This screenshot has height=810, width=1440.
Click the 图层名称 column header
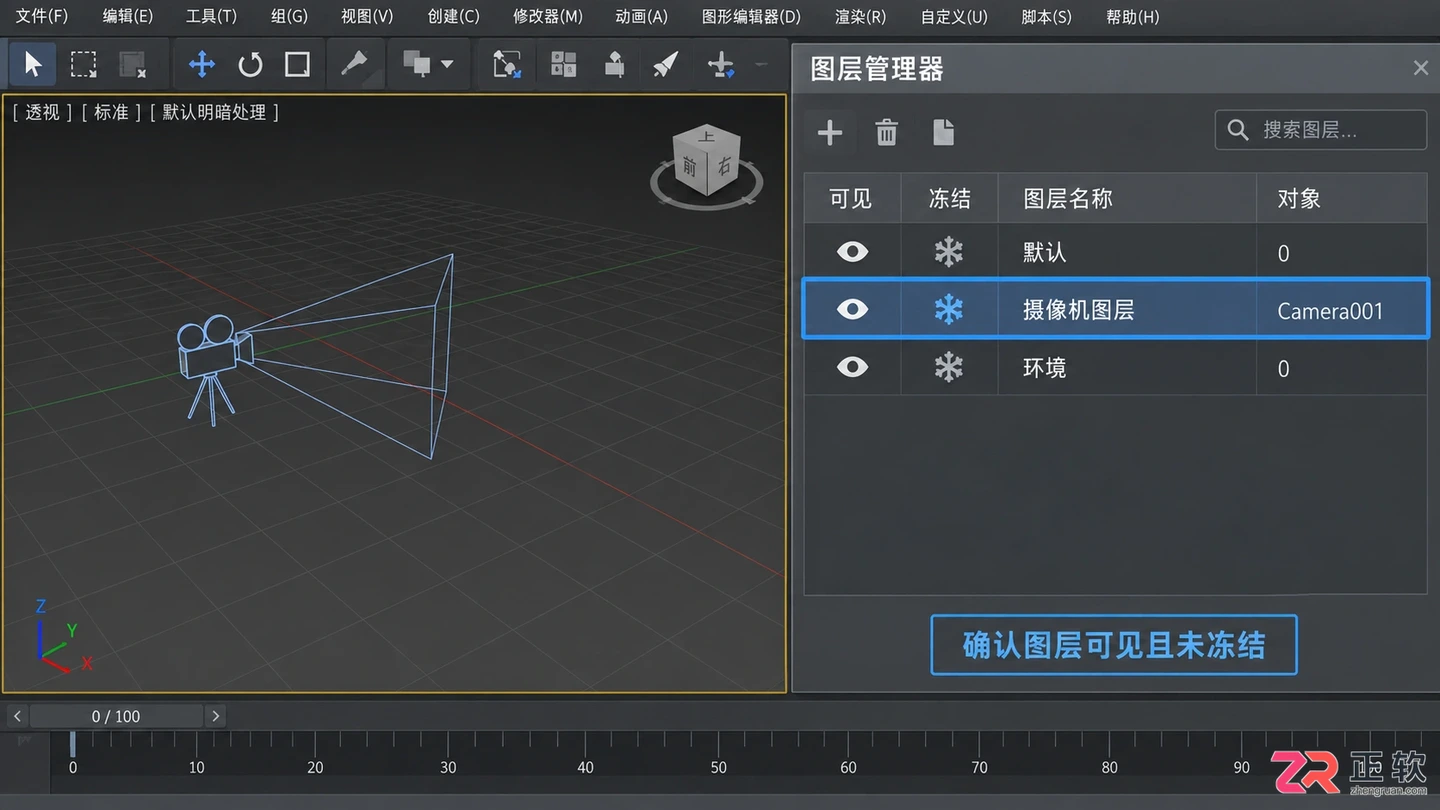coord(1068,198)
